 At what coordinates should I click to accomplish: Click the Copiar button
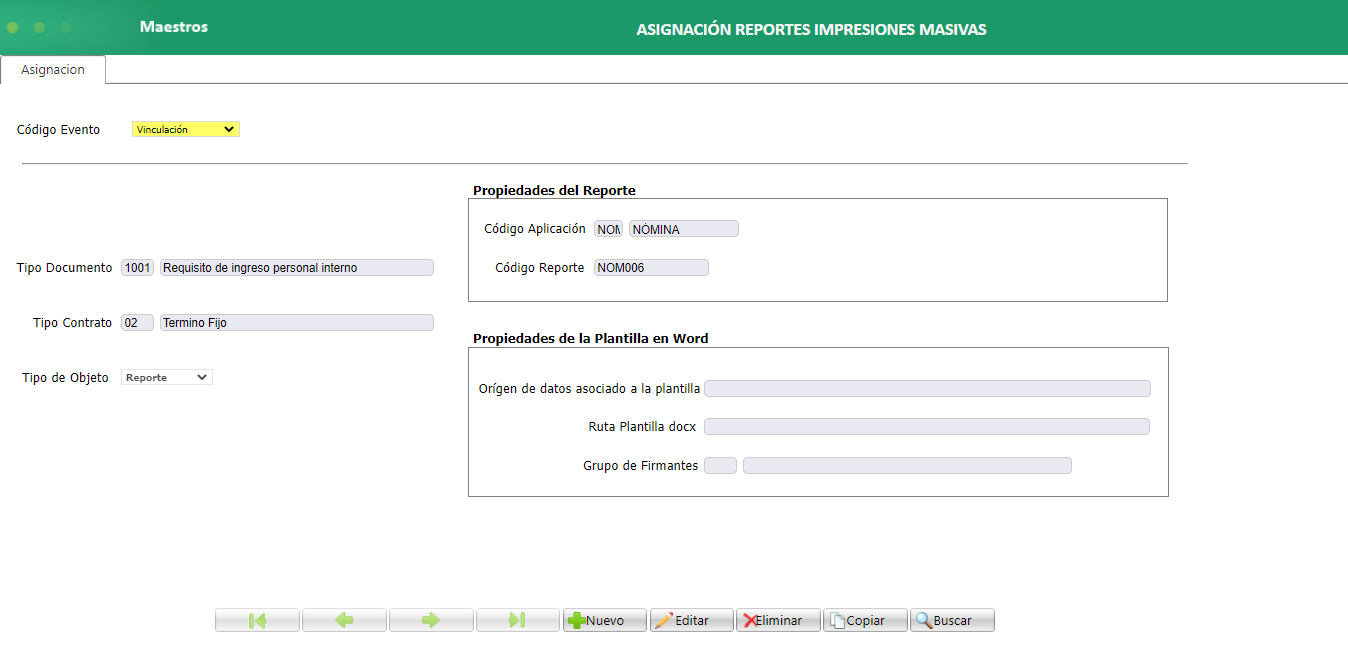point(866,620)
